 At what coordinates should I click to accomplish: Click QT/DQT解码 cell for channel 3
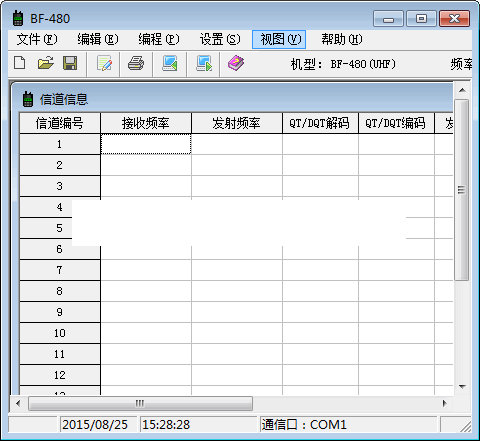pyautogui.click(x=320, y=186)
